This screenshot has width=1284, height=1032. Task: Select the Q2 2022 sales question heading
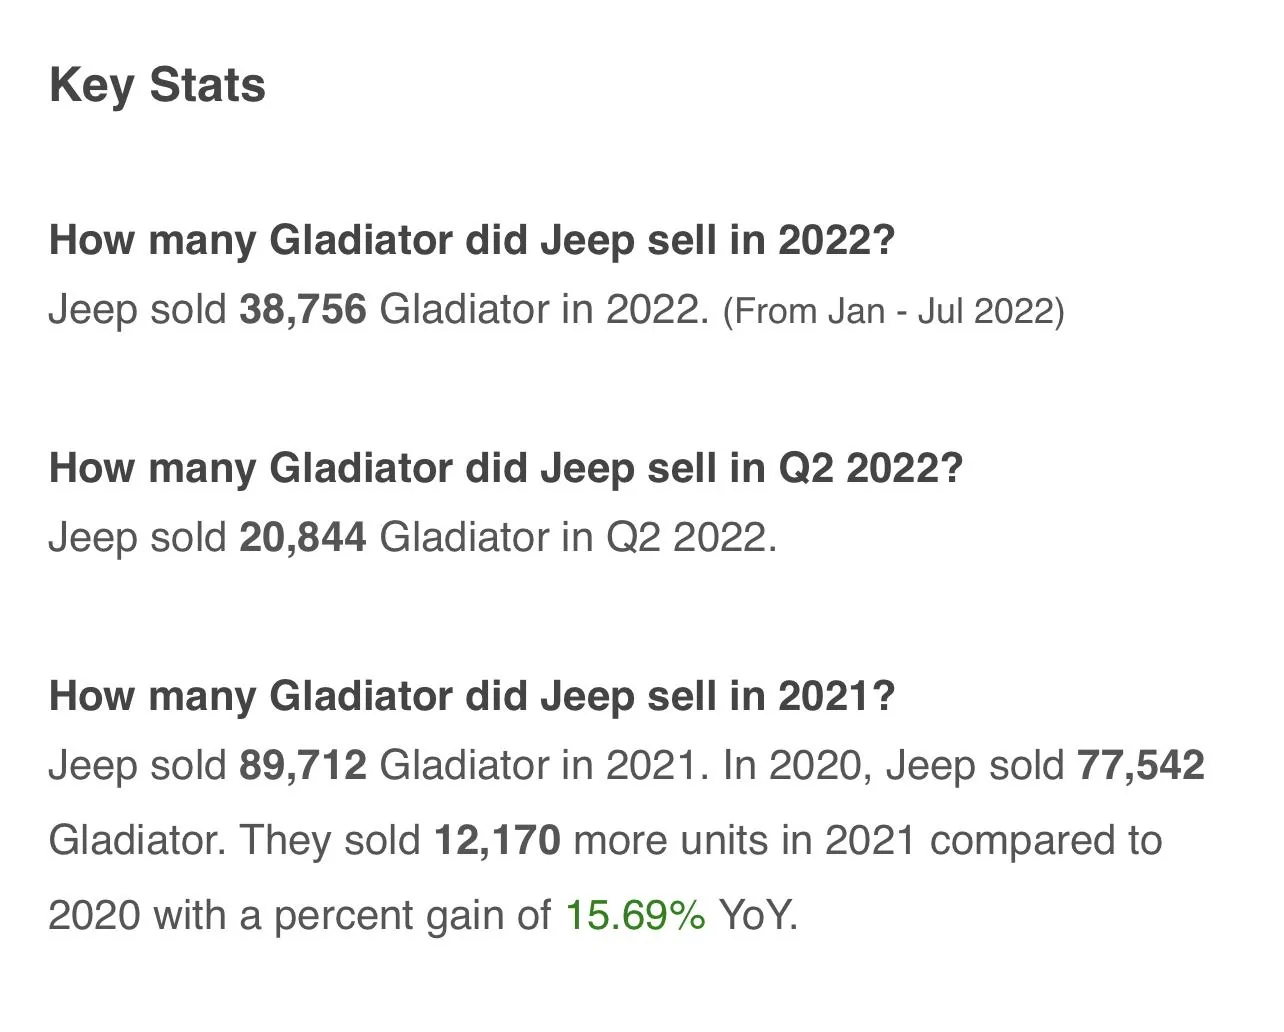click(x=506, y=468)
